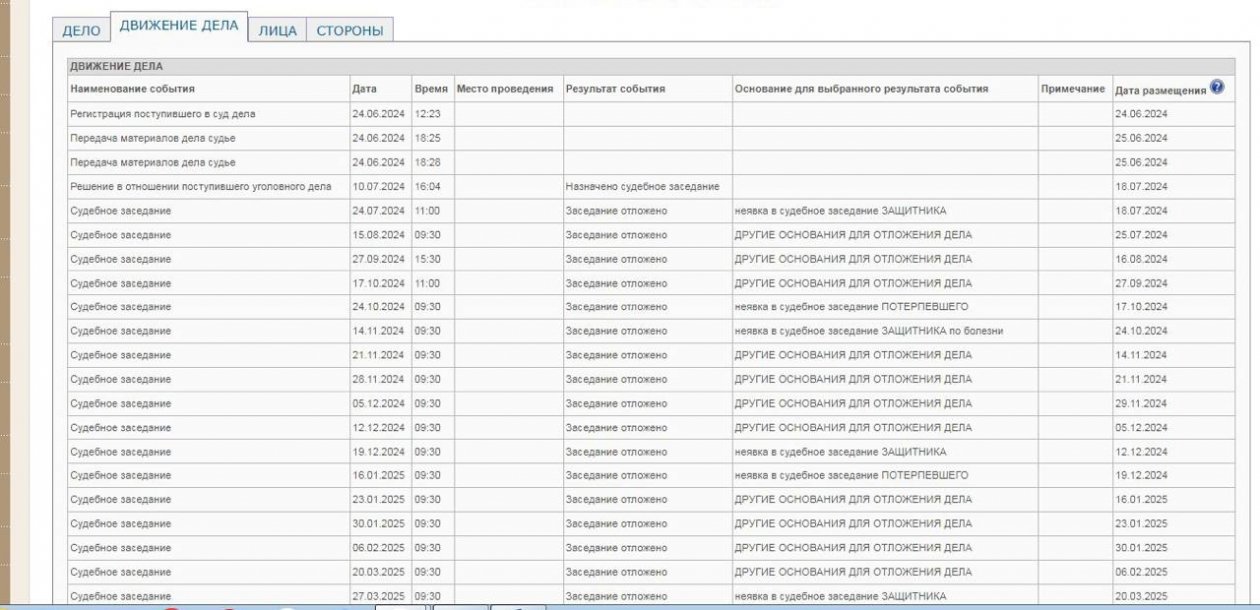Viewport: 1260px width, 610px height.
Task: Click the 24.07.2024 hearing date cell
Action: [378, 211]
